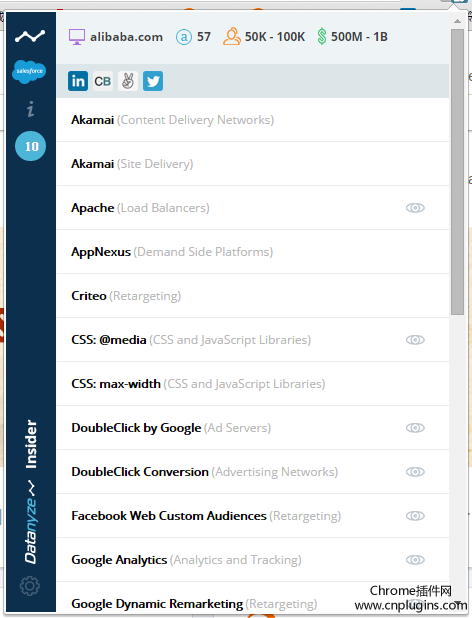
Task: Toggle eye icon for DoubleClick by Google
Action: pos(415,428)
